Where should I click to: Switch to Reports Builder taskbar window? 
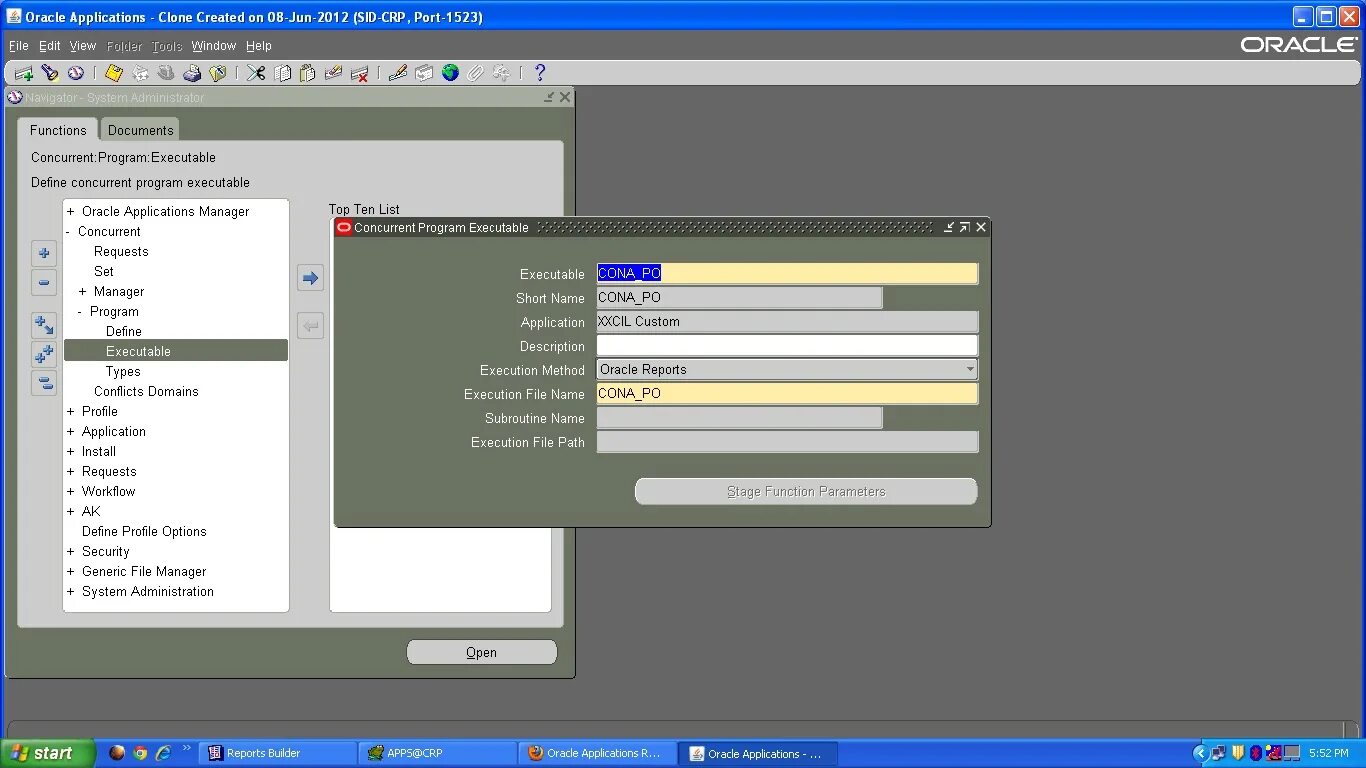point(277,753)
